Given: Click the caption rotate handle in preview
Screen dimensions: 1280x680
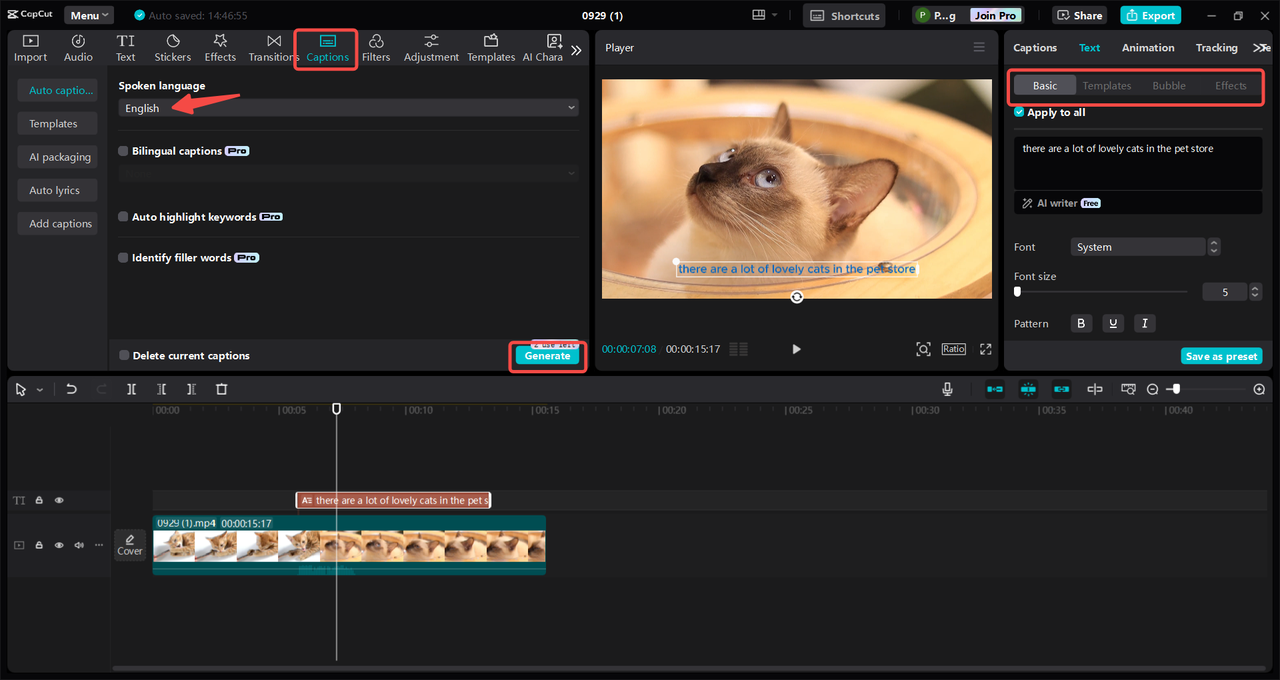Looking at the screenshot, I should pos(796,297).
